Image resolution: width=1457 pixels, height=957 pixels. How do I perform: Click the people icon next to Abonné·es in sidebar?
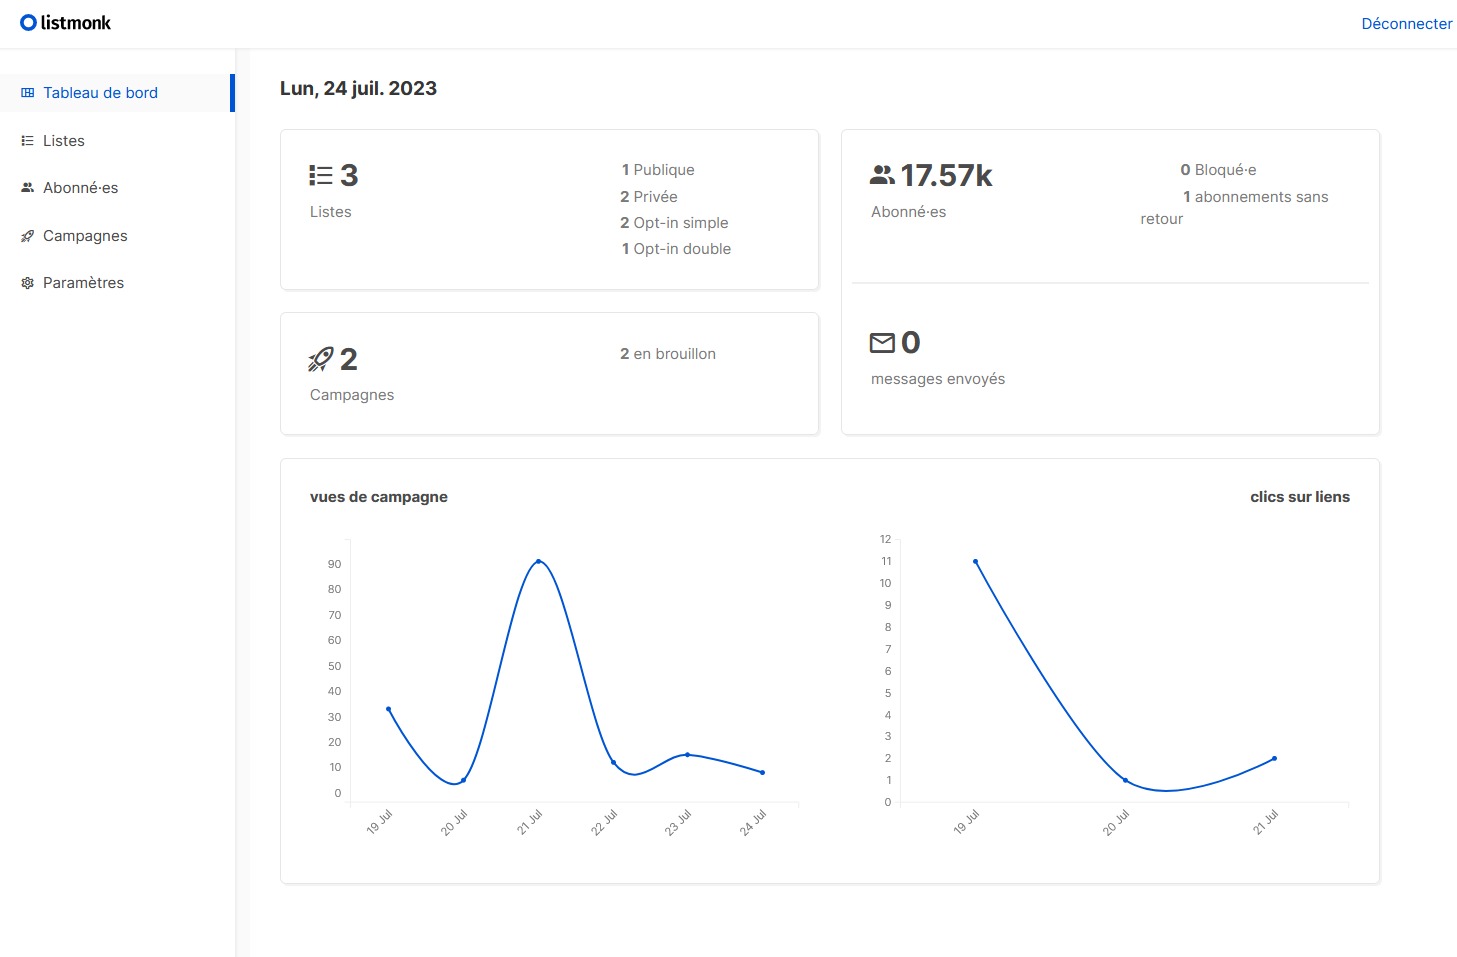[x=28, y=188]
